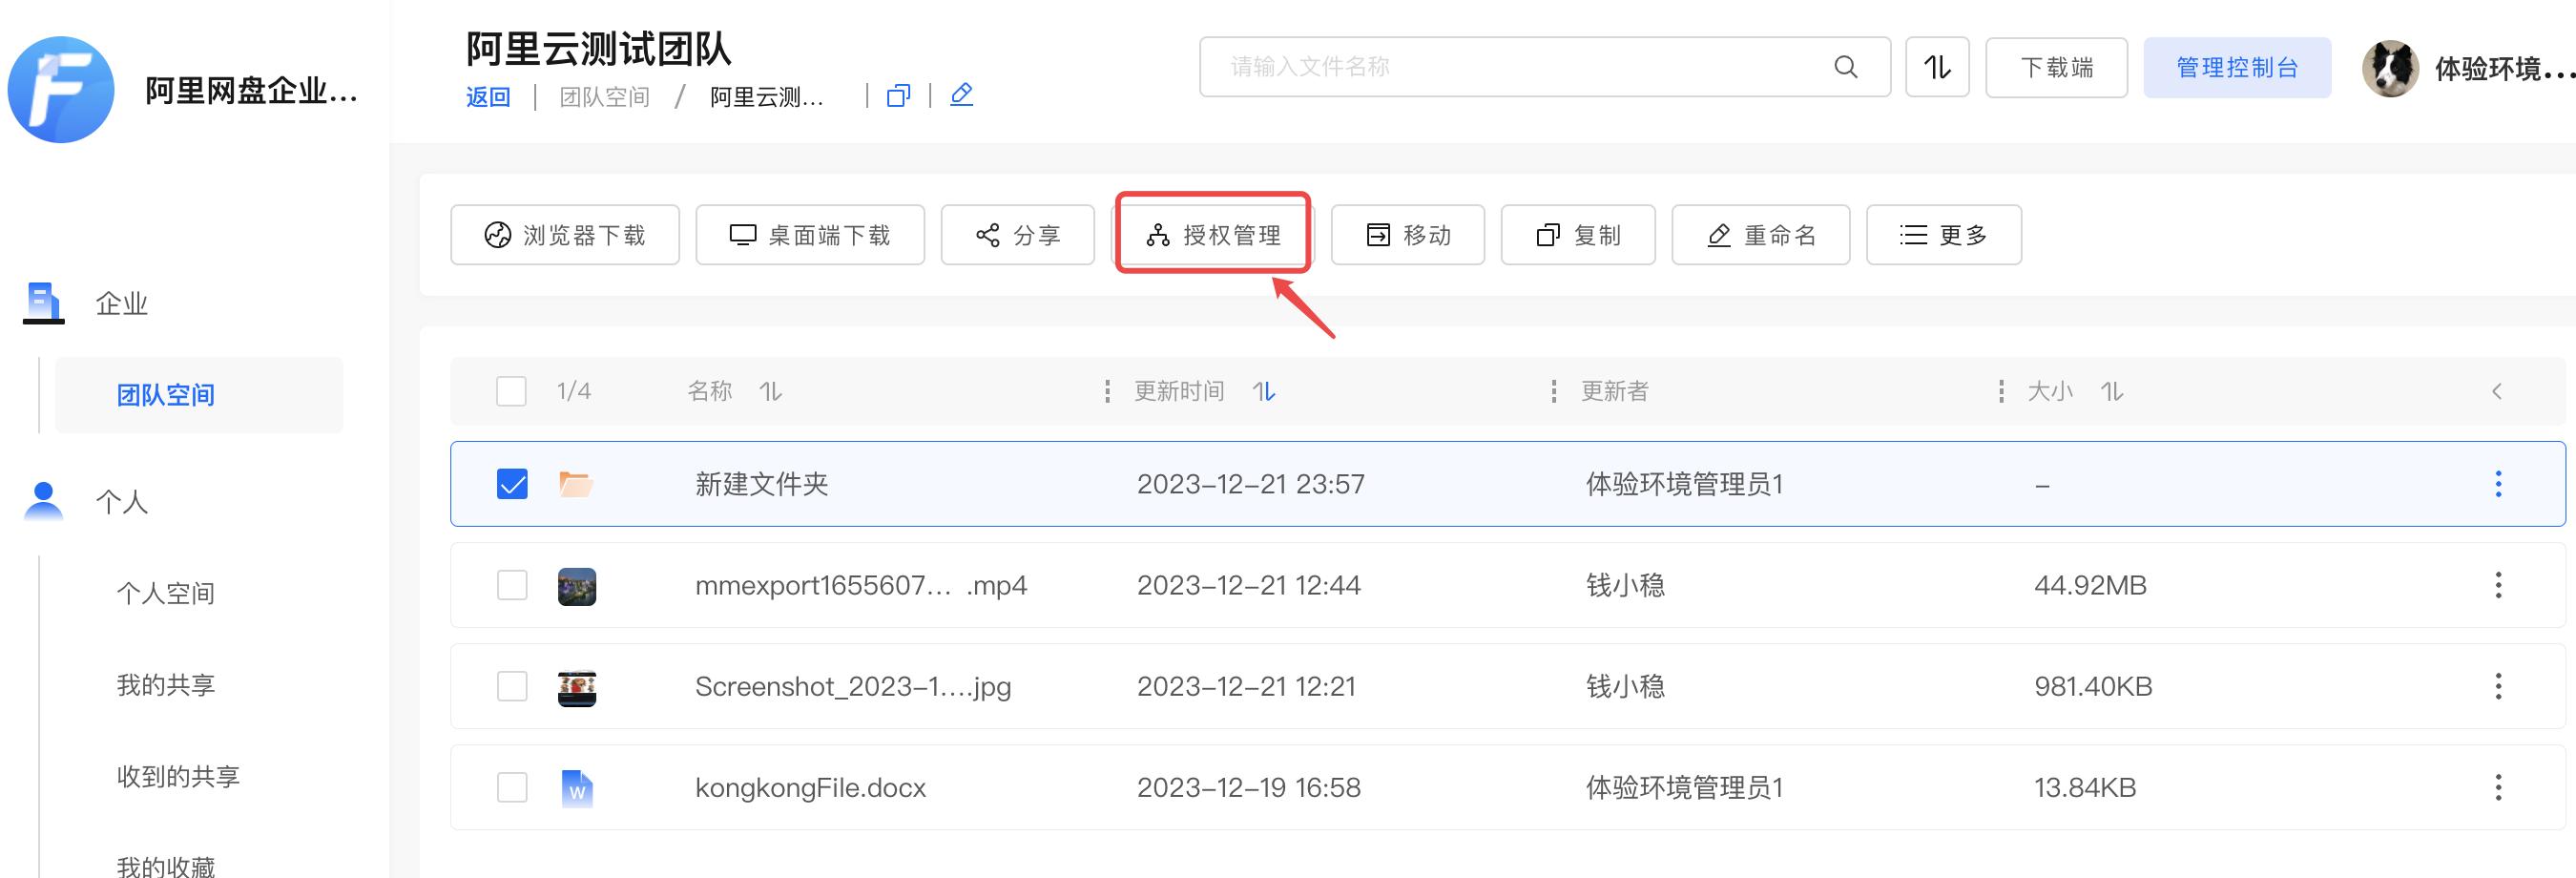Click the user avatar picture
The width and height of the screenshot is (2576, 878).
click(2390, 68)
